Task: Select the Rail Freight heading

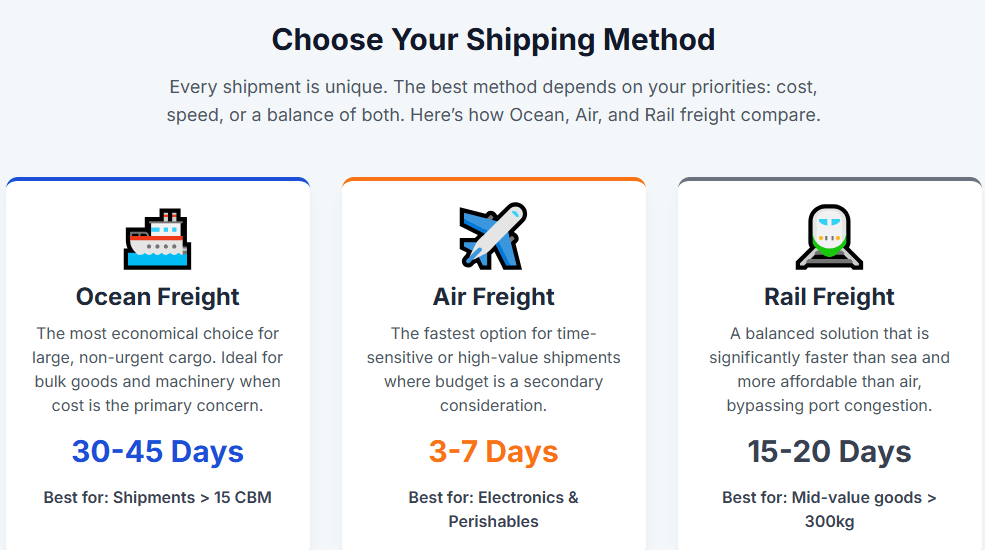Action: [x=829, y=296]
